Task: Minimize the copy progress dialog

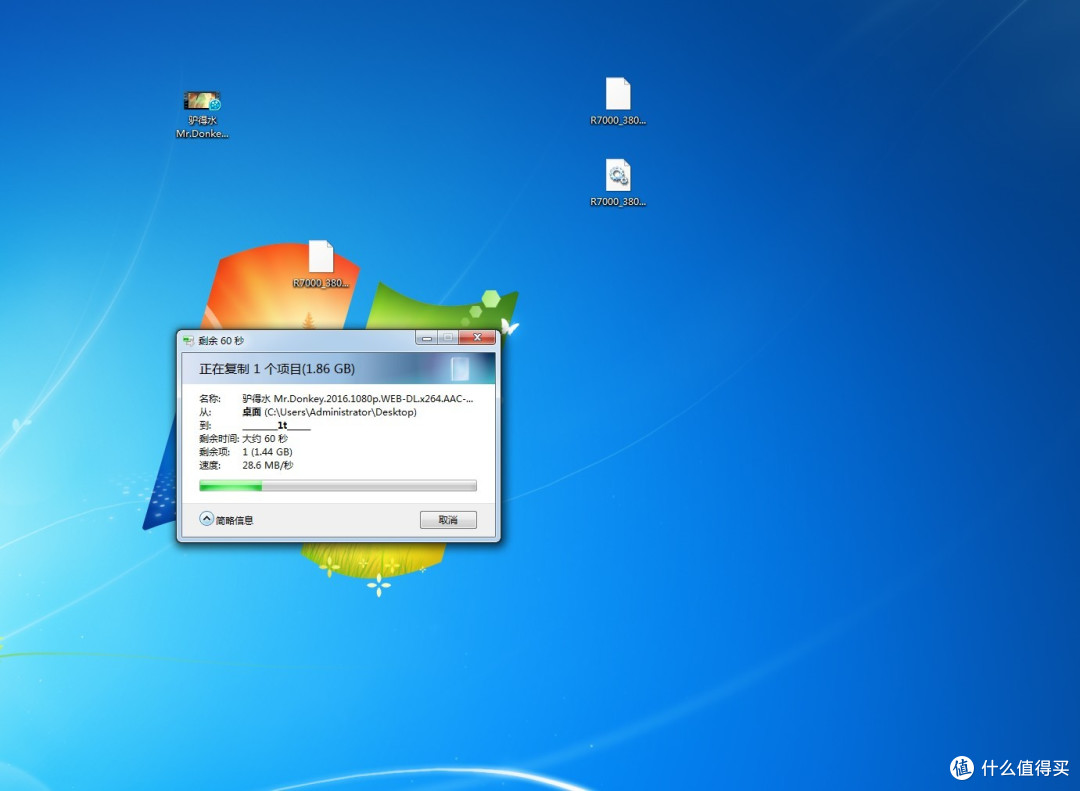Action: 426,338
